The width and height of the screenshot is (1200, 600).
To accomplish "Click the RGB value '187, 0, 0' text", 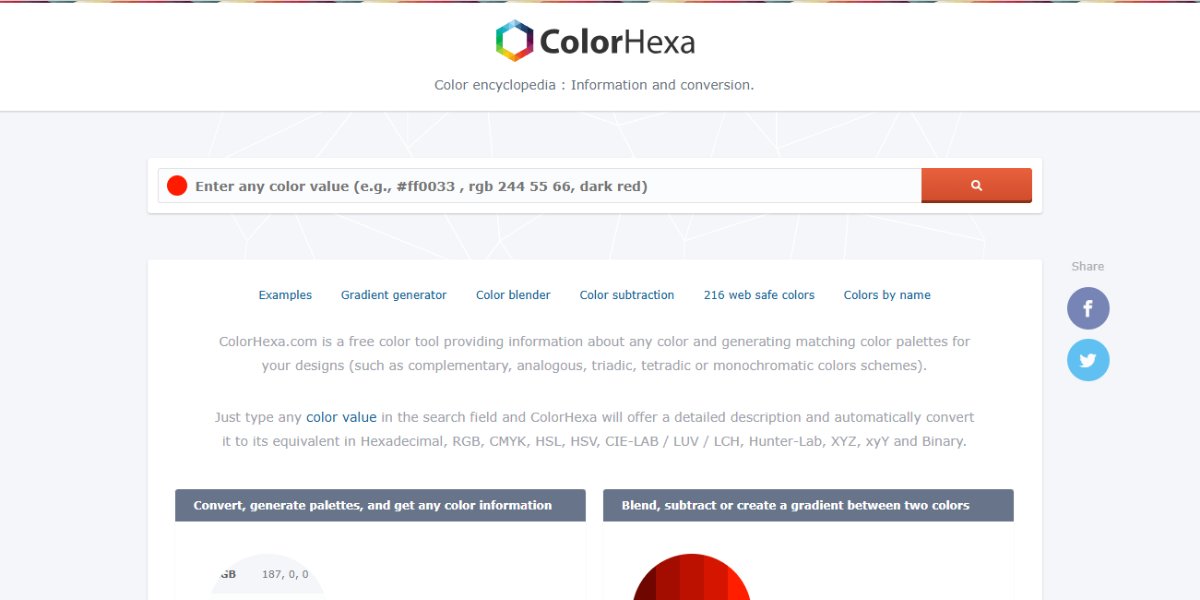I will 284,573.
